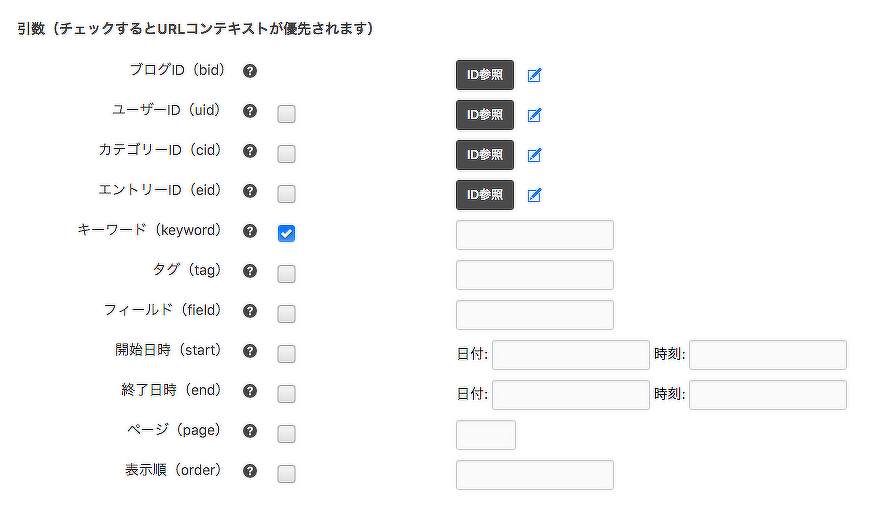The image size is (896, 517).
Task: Click the help icon beside ユーザーID (uid)
Action: [250, 111]
